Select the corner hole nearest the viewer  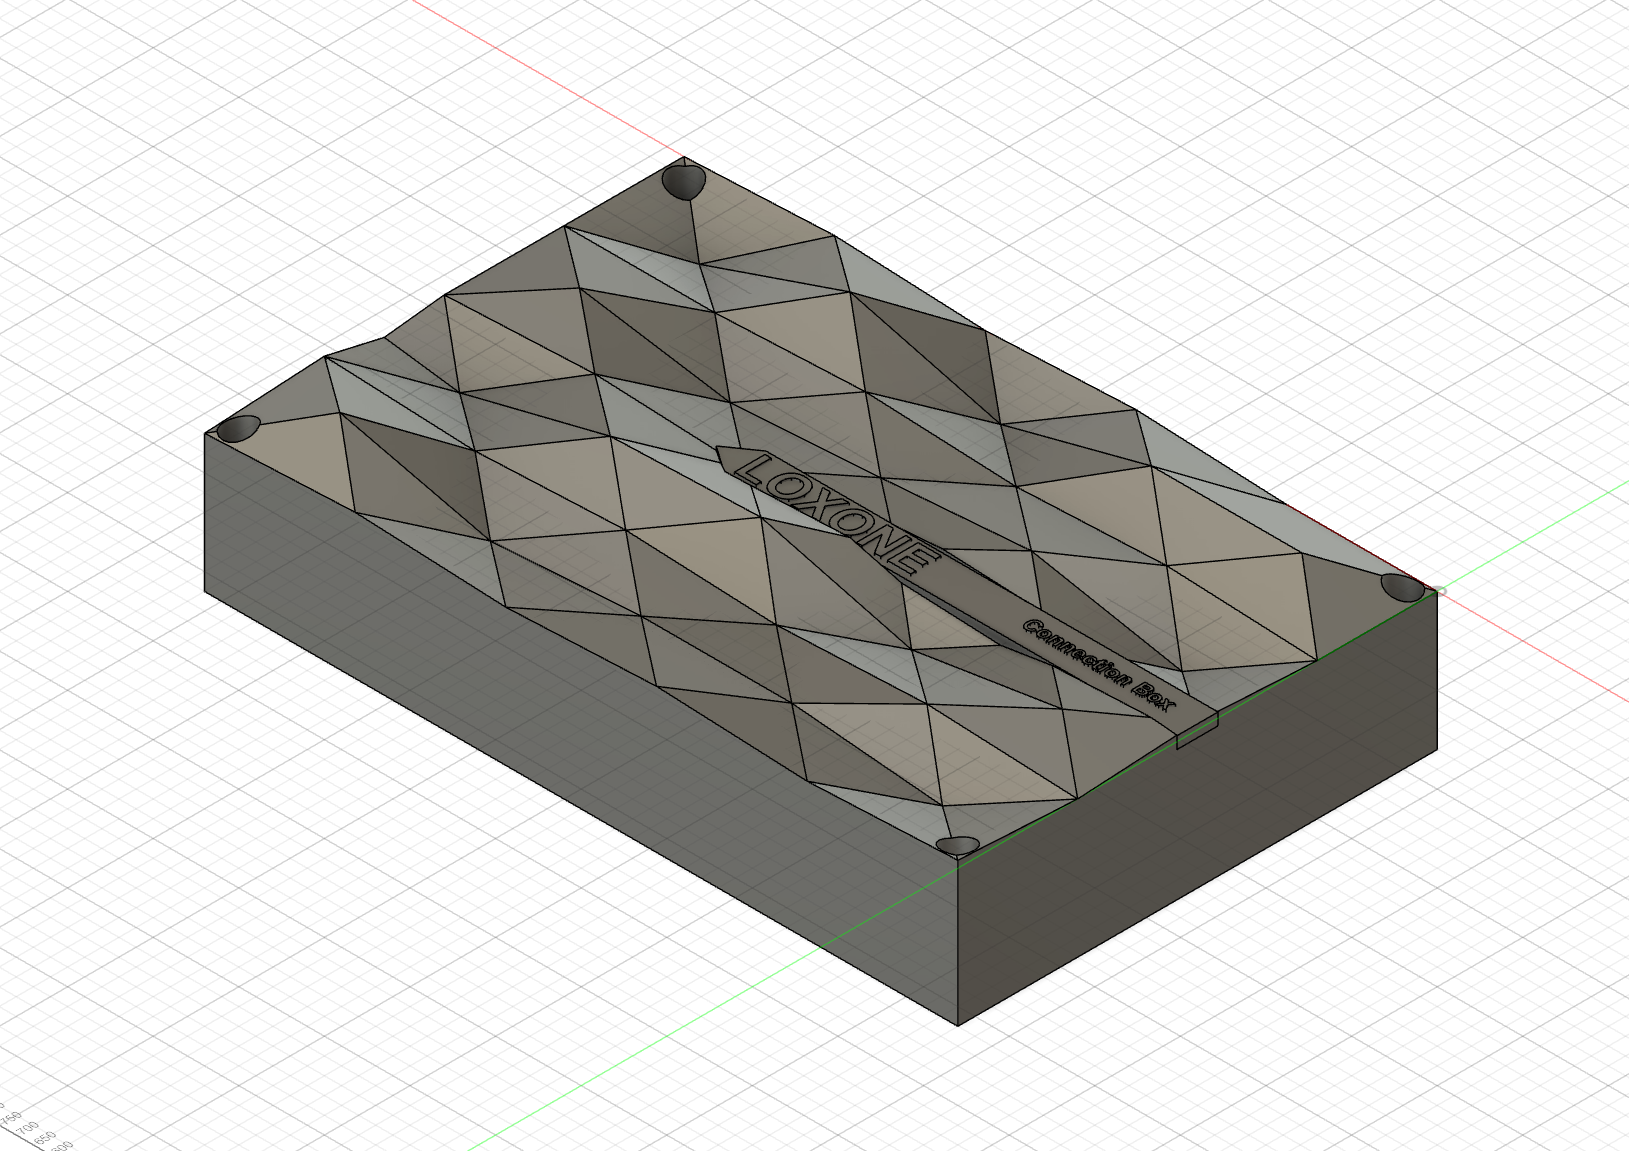click(x=959, y=845)
